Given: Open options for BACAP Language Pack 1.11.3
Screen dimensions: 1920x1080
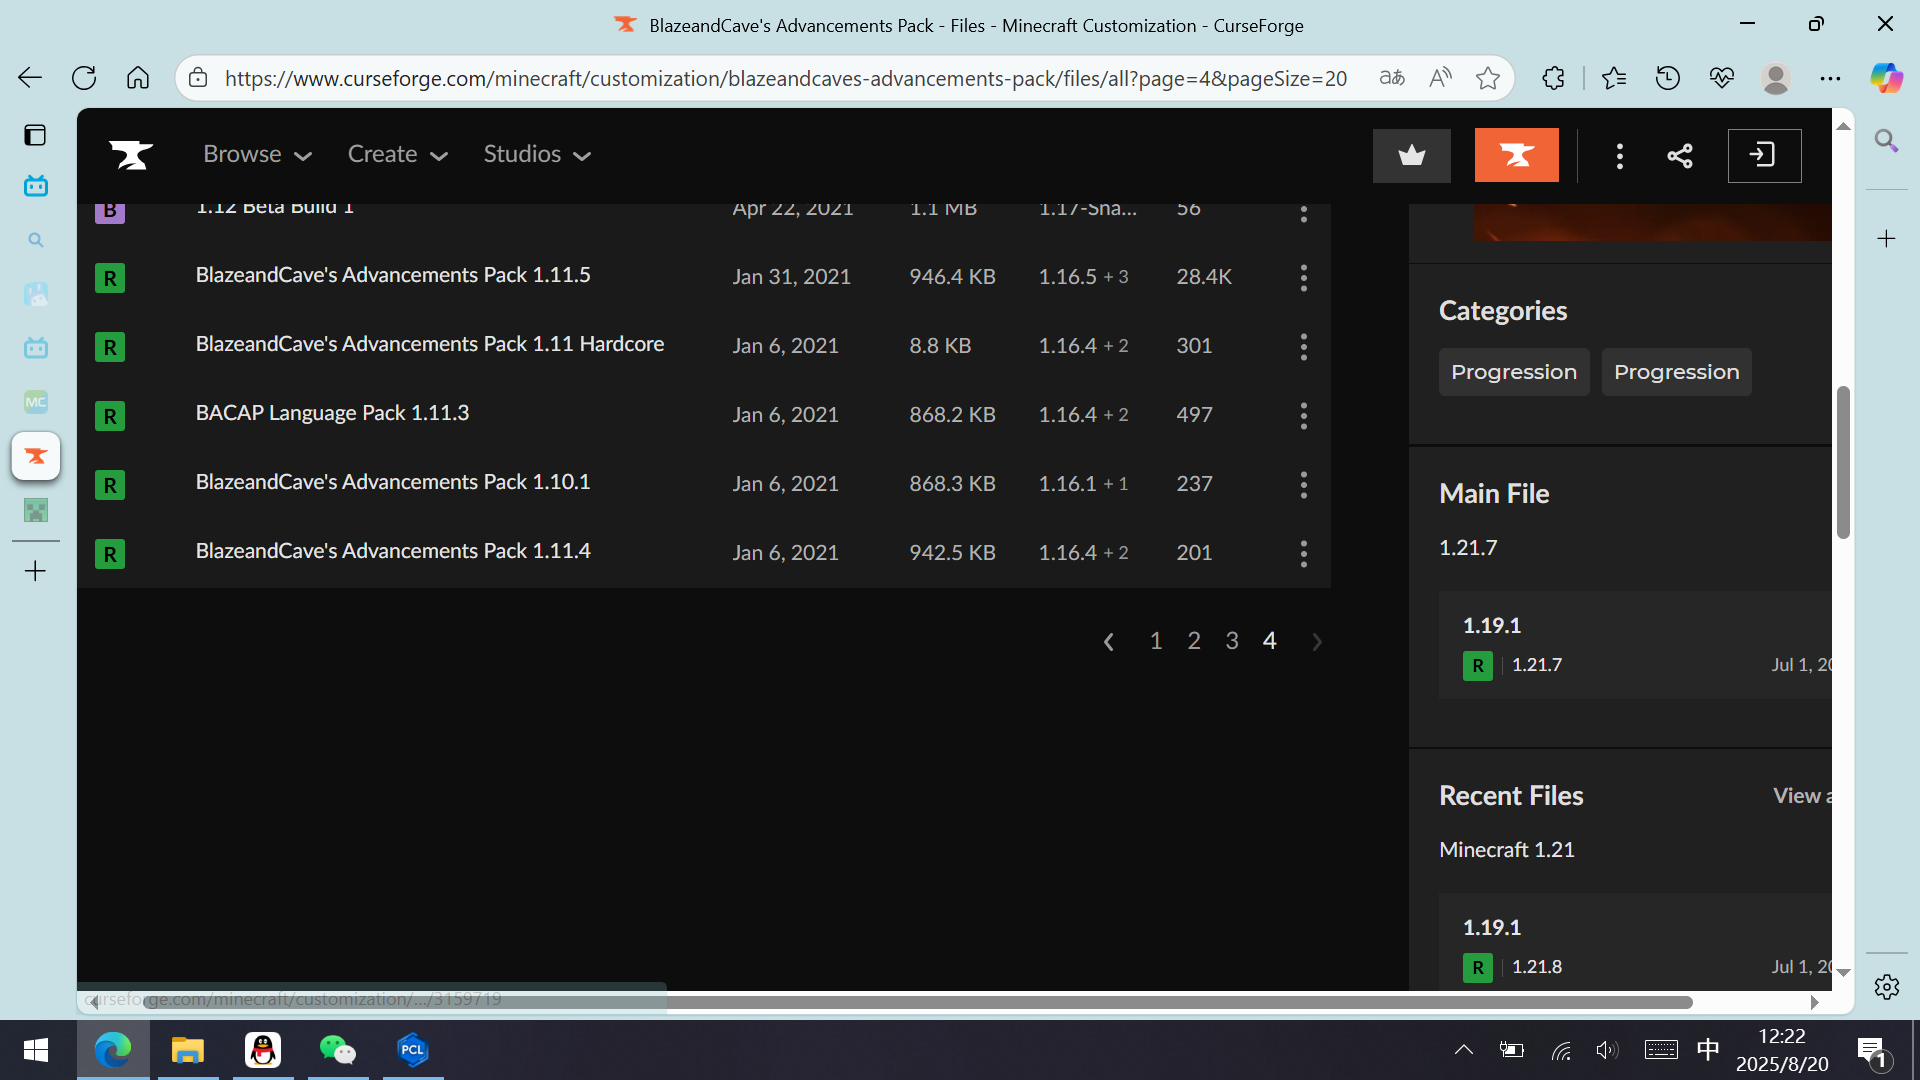Looking at the screenshot, I should [1303, 415].
